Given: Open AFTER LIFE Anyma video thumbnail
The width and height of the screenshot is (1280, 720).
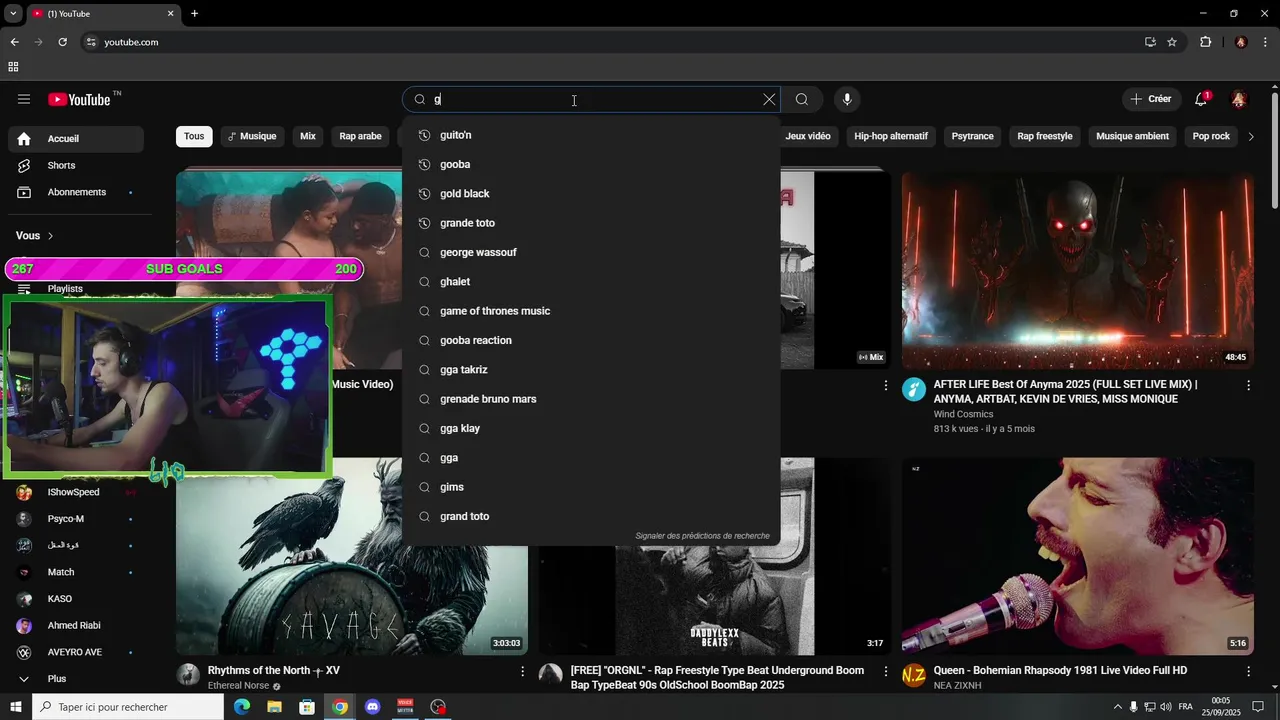Looking at the screenshot, I should (x=1078, y=270).
